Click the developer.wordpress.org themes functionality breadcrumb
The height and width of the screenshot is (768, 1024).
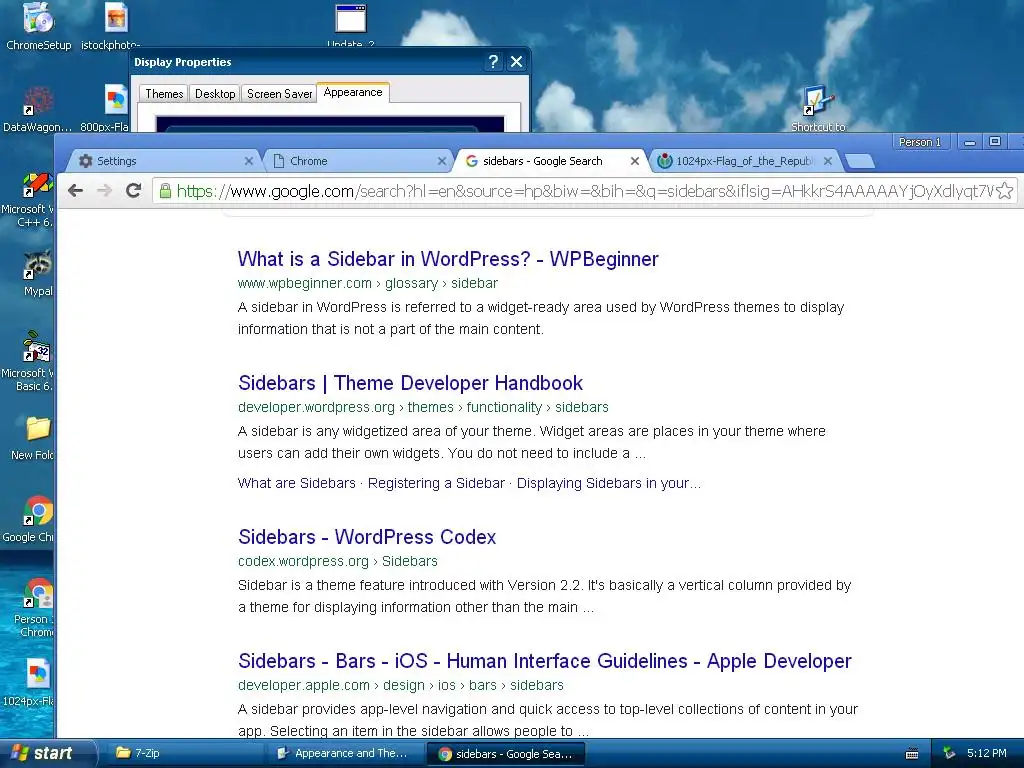(x=423, y=408)
